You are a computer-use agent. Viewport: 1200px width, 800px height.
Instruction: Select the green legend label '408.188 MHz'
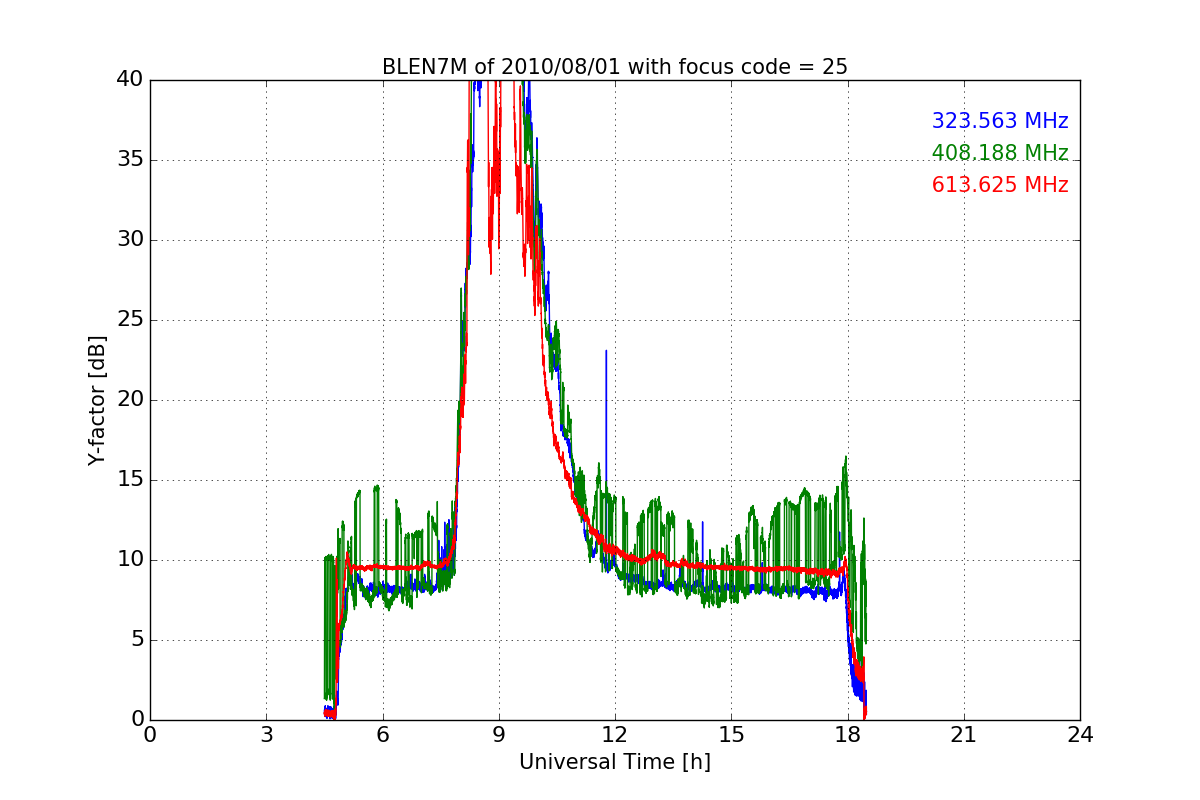click(x=1000, y=153)
